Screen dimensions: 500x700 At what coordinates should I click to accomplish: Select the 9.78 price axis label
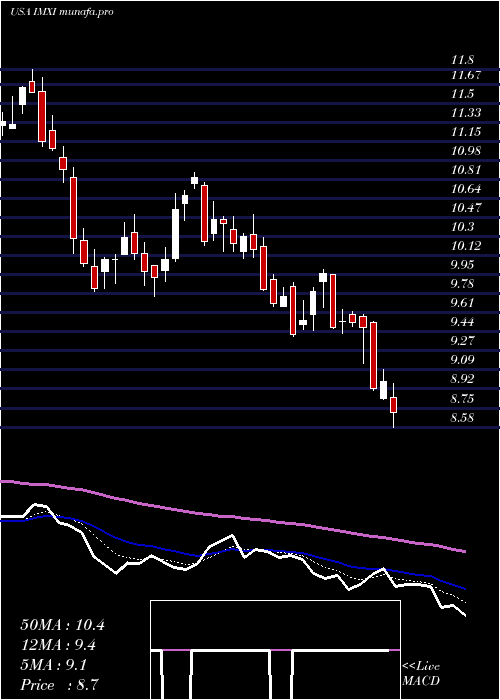point(463,284)
